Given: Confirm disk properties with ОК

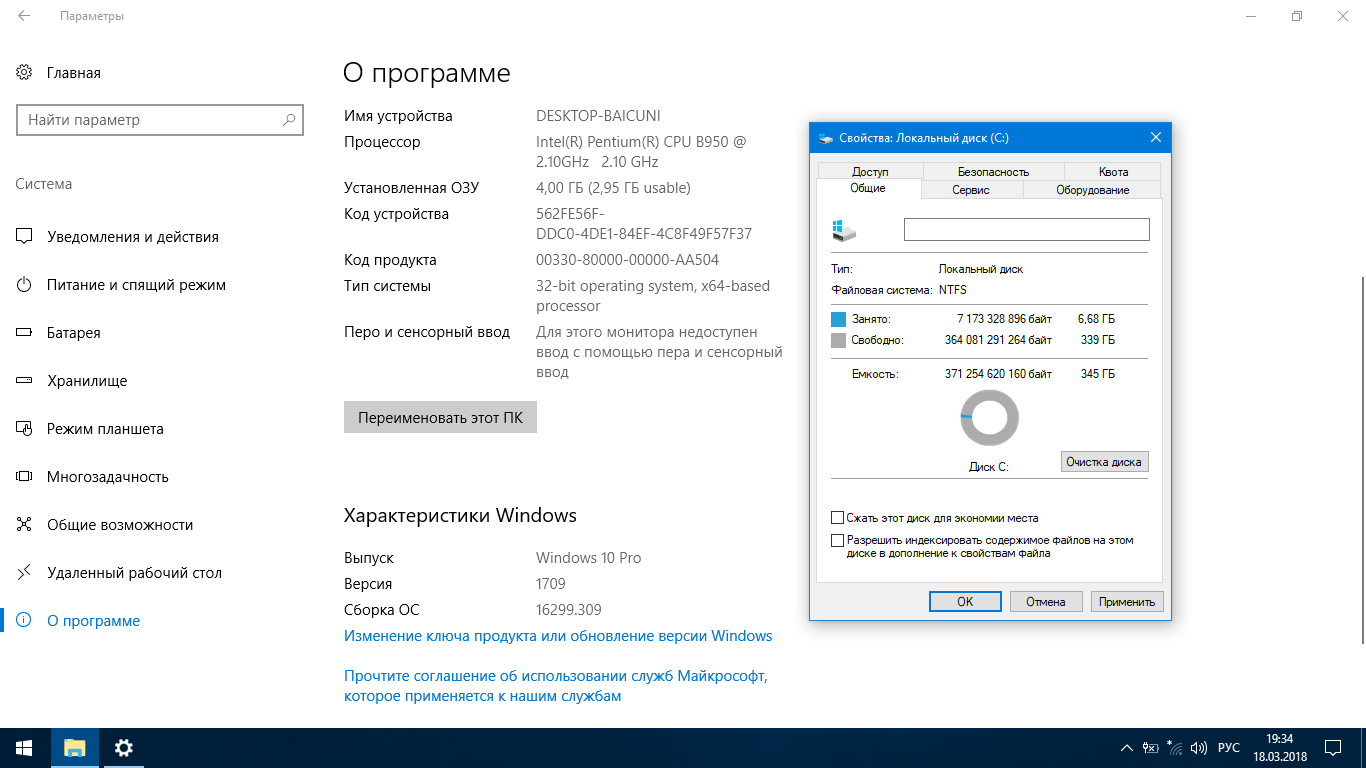Looking at the screenshot, I should tap(965, 601).
